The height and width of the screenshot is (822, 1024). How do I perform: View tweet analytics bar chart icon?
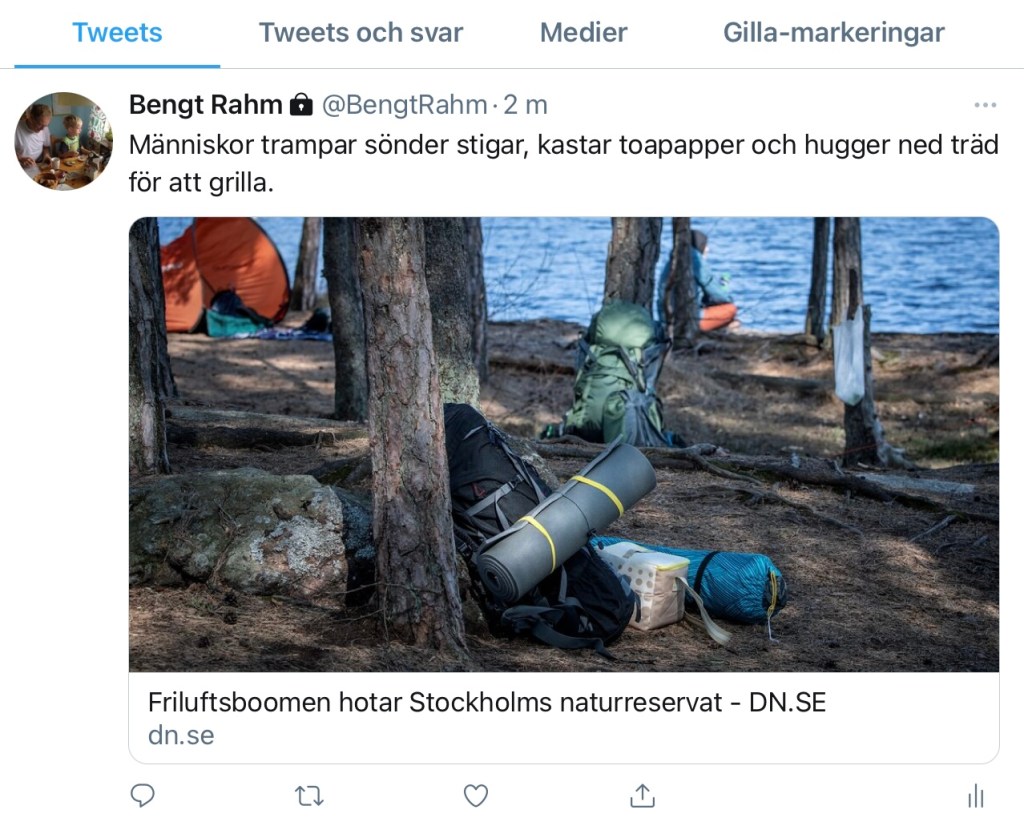tap(976, 796)
